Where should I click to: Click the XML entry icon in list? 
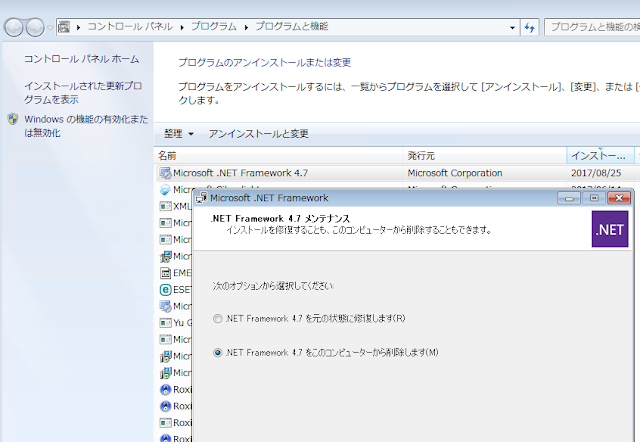click(x=165, y=207)
